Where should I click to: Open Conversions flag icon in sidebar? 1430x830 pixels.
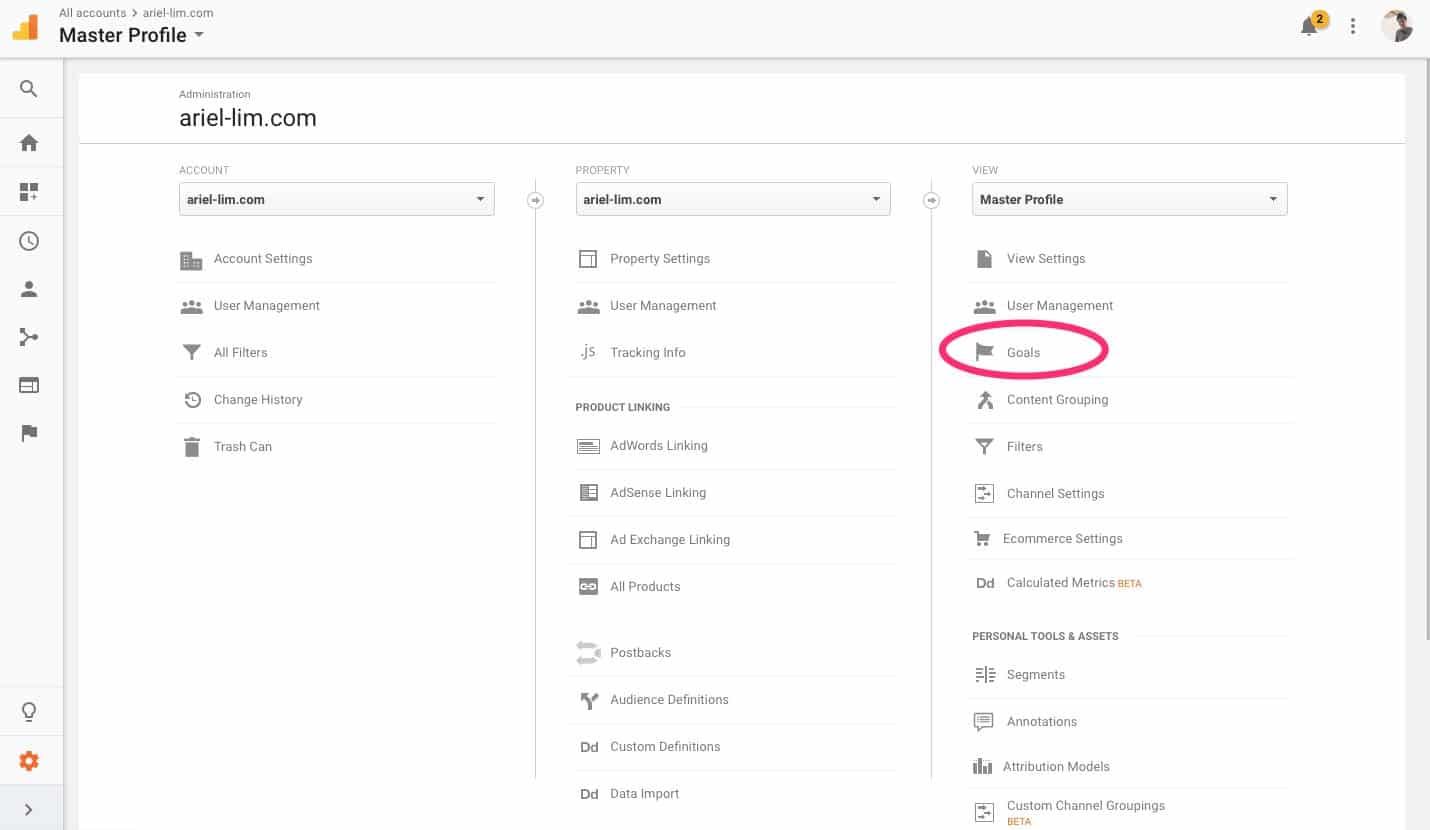(x=29, y=433)
